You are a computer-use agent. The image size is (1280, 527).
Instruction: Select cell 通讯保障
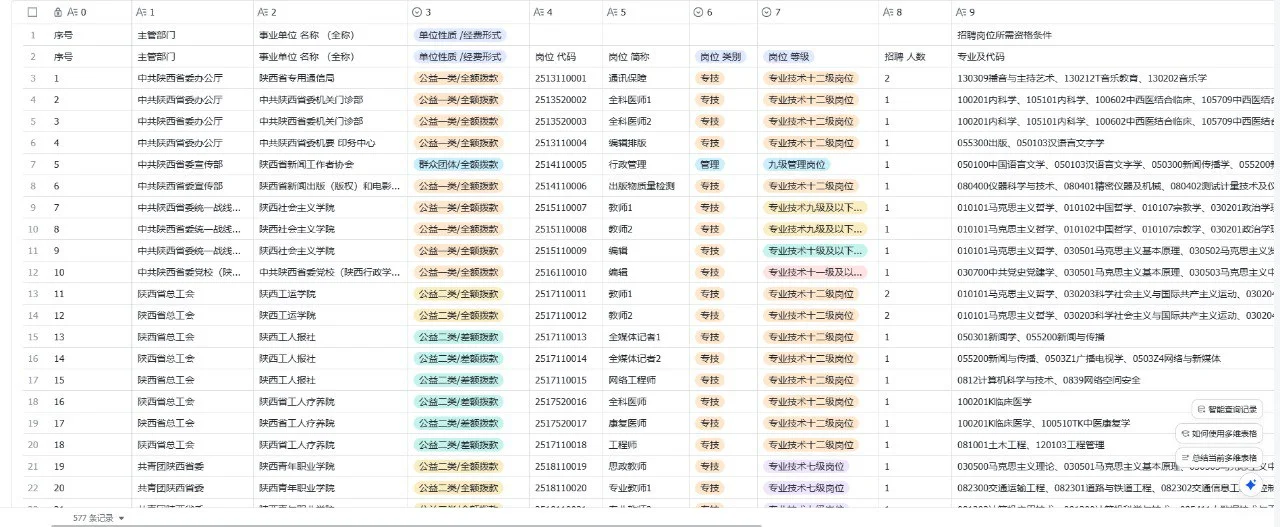coord(644,77)
